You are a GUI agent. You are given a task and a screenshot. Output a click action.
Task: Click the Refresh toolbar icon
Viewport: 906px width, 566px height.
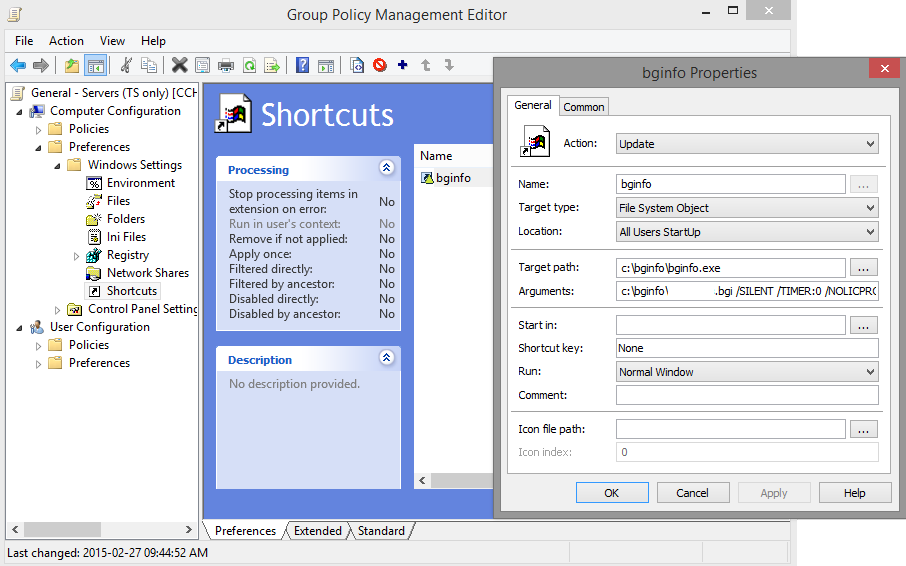pyautogui.click(x=249, y=65)
